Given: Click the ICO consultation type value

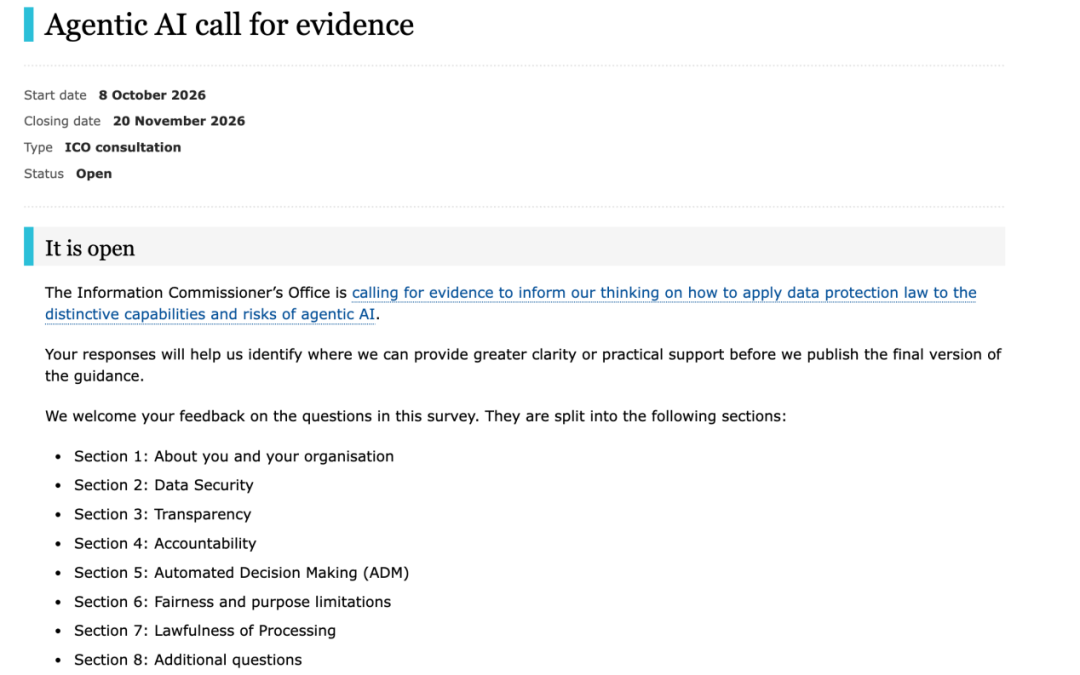Looking at the screenshot, I should pos(123,147).
